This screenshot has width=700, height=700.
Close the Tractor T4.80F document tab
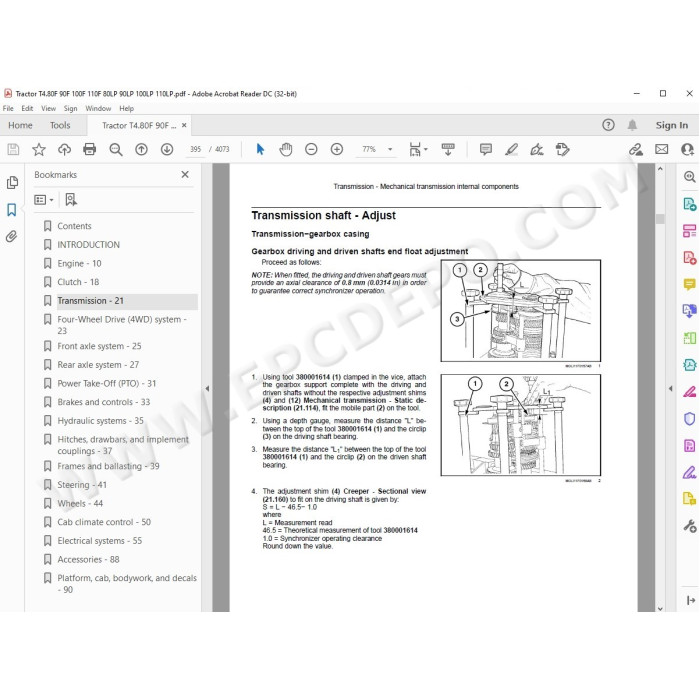pyautogui.click(x=184, y=125)
